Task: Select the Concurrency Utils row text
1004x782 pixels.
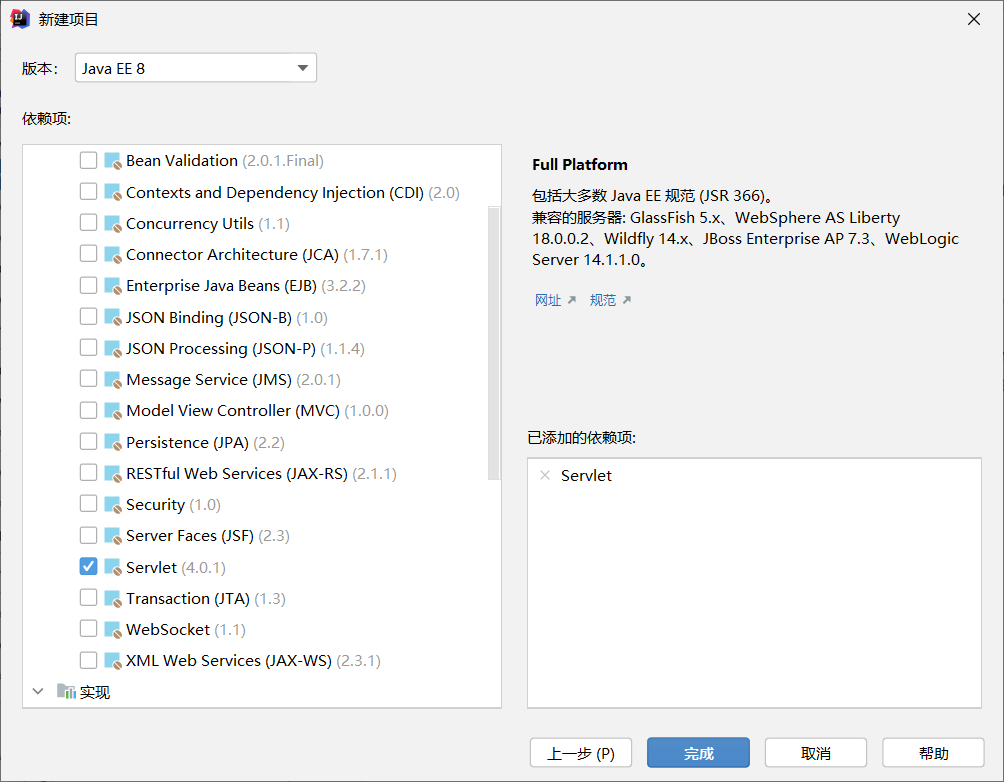Action: pos(207,224)
